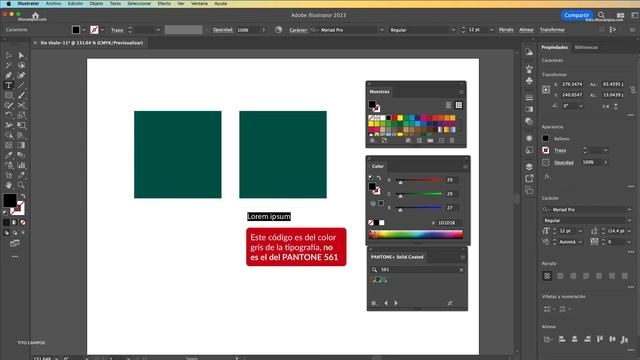Image resolution: width=640 pixels, height=360 pixels.
Task: Open the Color panel options menu
Action: pos(465,167)
